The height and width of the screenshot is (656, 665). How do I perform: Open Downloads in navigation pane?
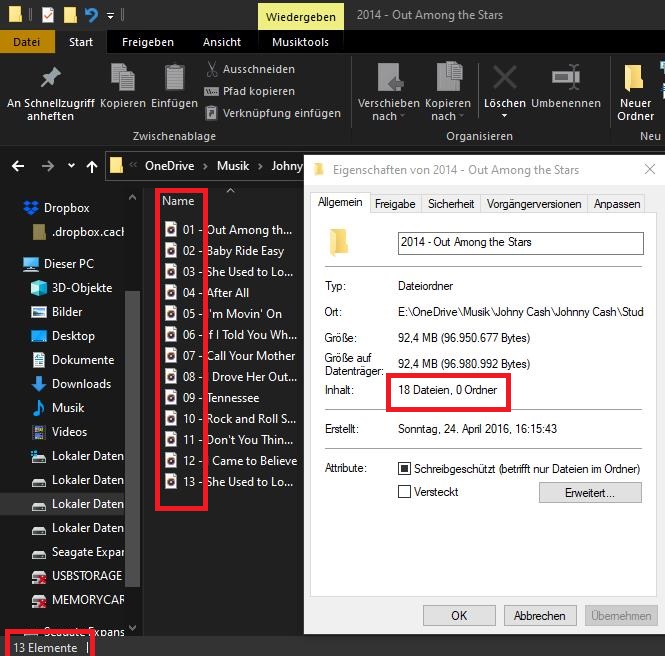[71, 384]
